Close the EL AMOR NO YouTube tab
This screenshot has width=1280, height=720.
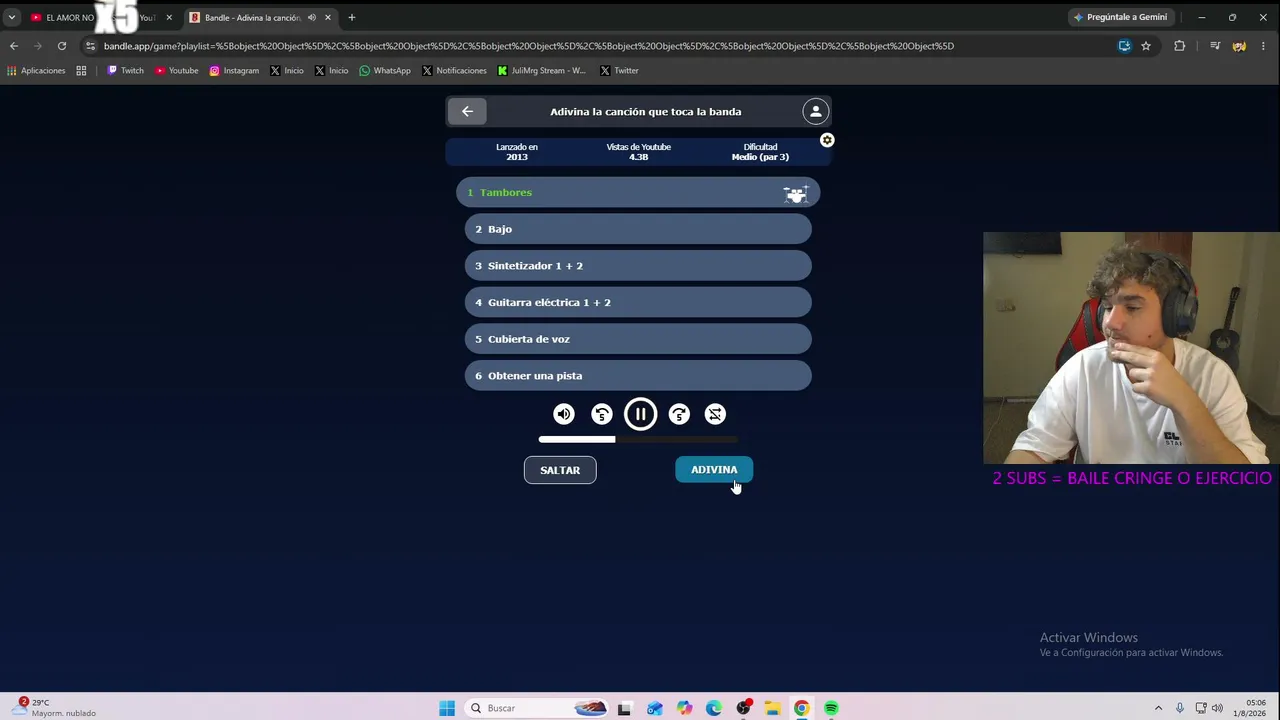pos(168,17)
